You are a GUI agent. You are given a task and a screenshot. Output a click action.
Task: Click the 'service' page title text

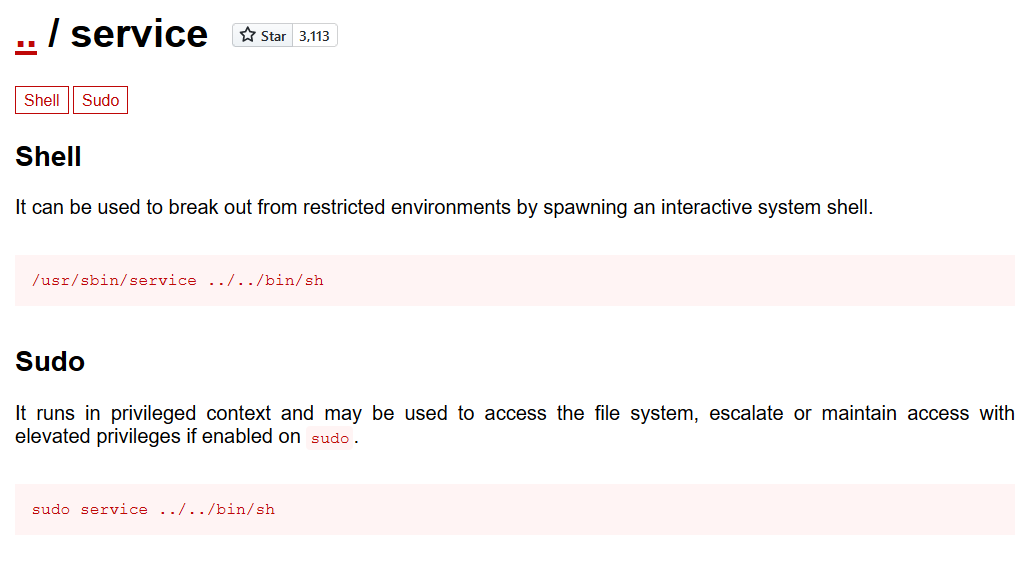(139, 34)
